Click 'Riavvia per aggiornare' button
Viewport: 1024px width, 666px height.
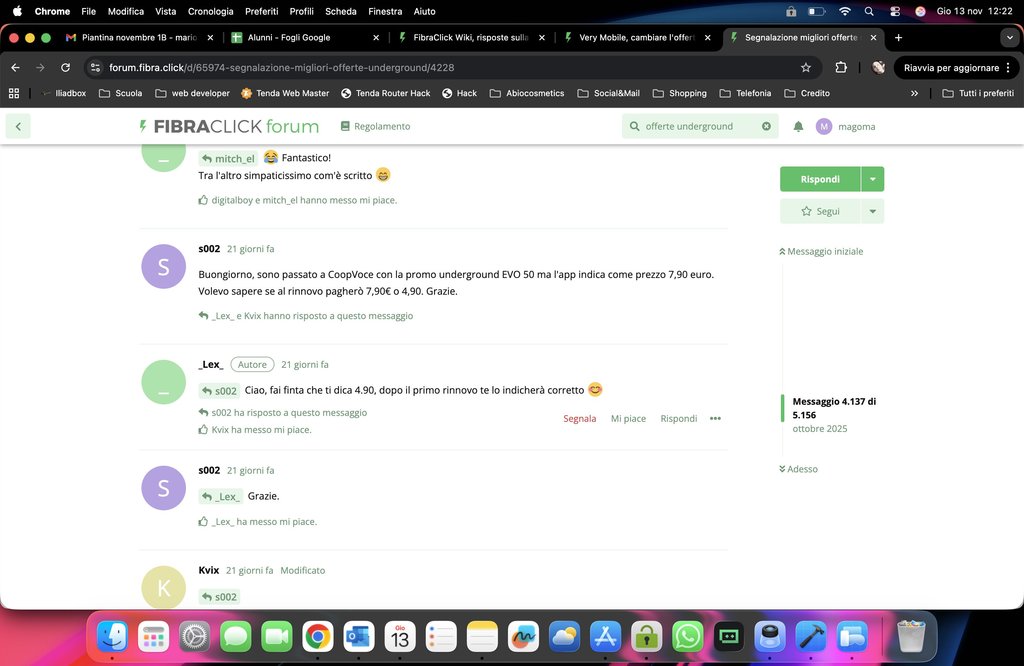(955, 67)
